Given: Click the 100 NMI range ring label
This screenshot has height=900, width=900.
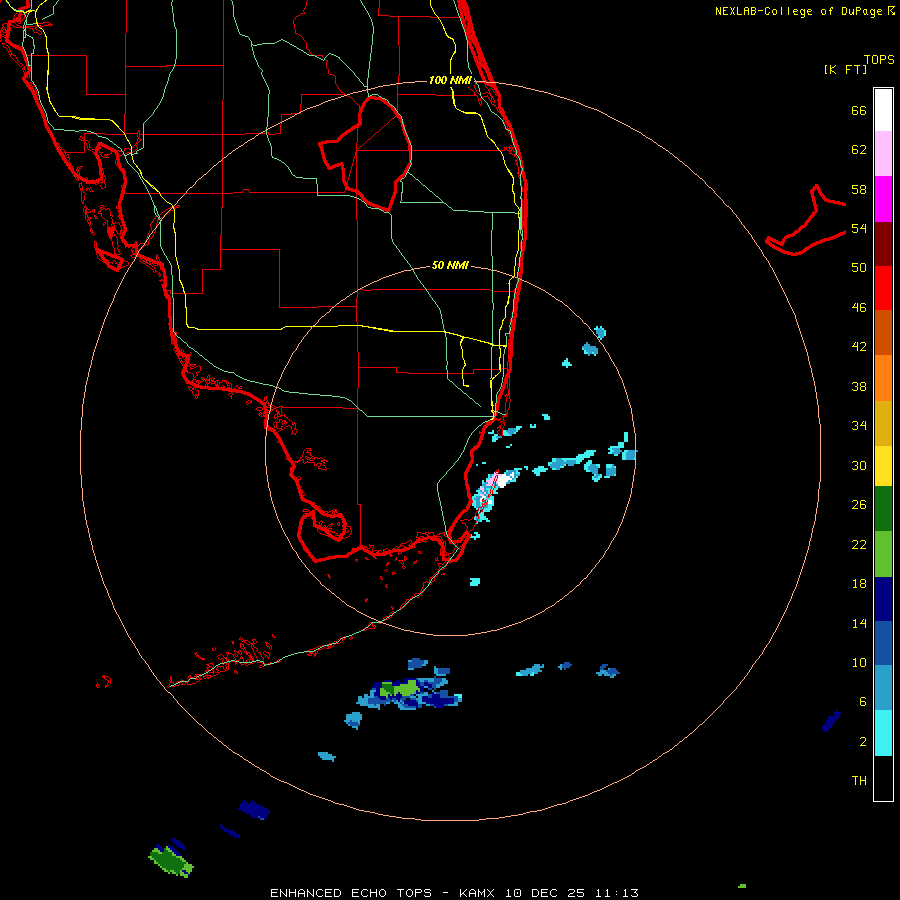Looking at the screenshot, I should tap(450, 80).
